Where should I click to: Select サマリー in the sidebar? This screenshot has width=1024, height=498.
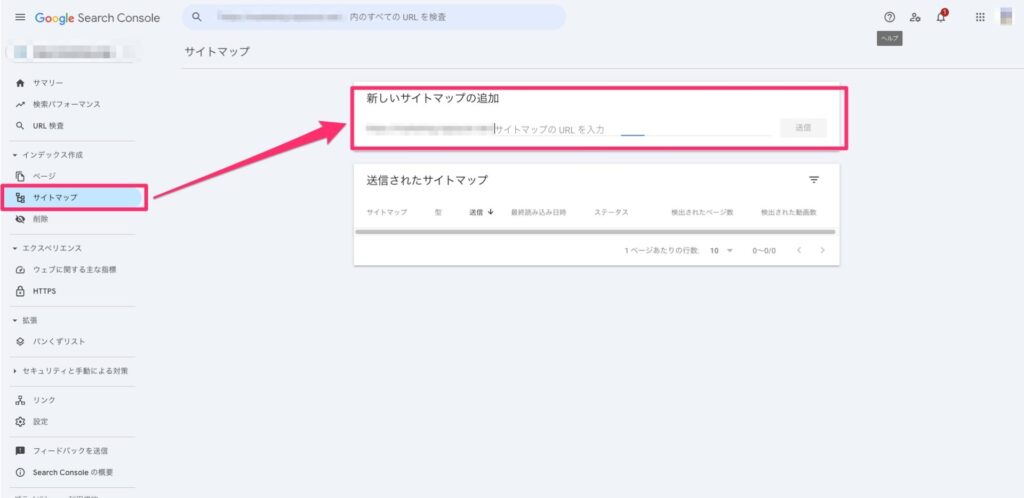click(48, 82)
